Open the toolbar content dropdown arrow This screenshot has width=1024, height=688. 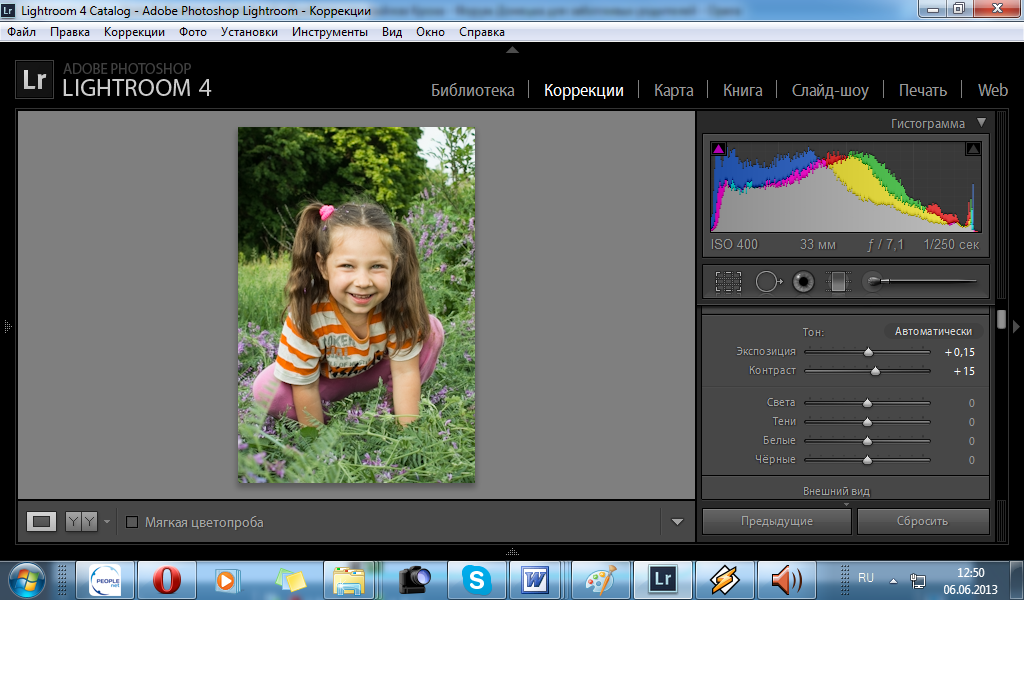[x=677, y=522]
